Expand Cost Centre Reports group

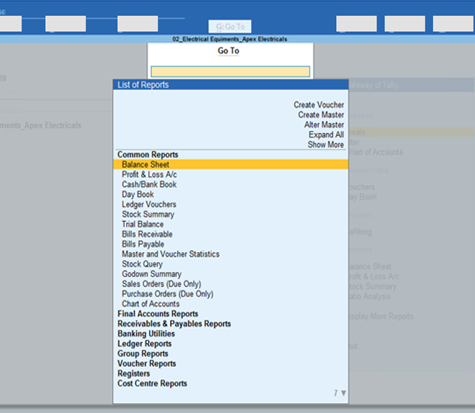152,384
